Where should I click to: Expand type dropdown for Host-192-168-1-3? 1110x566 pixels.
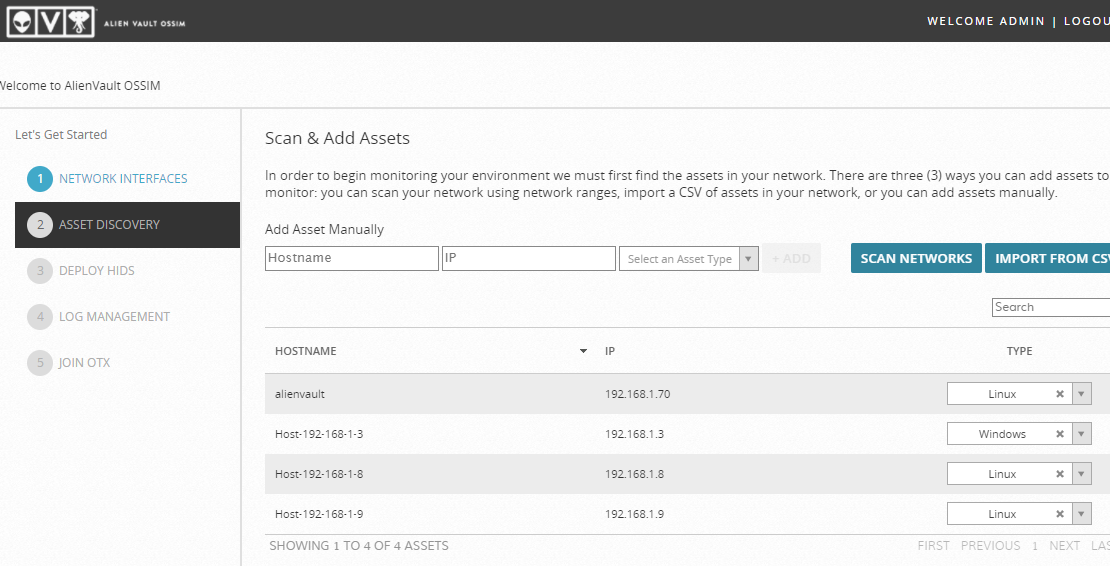point(1082,434)
